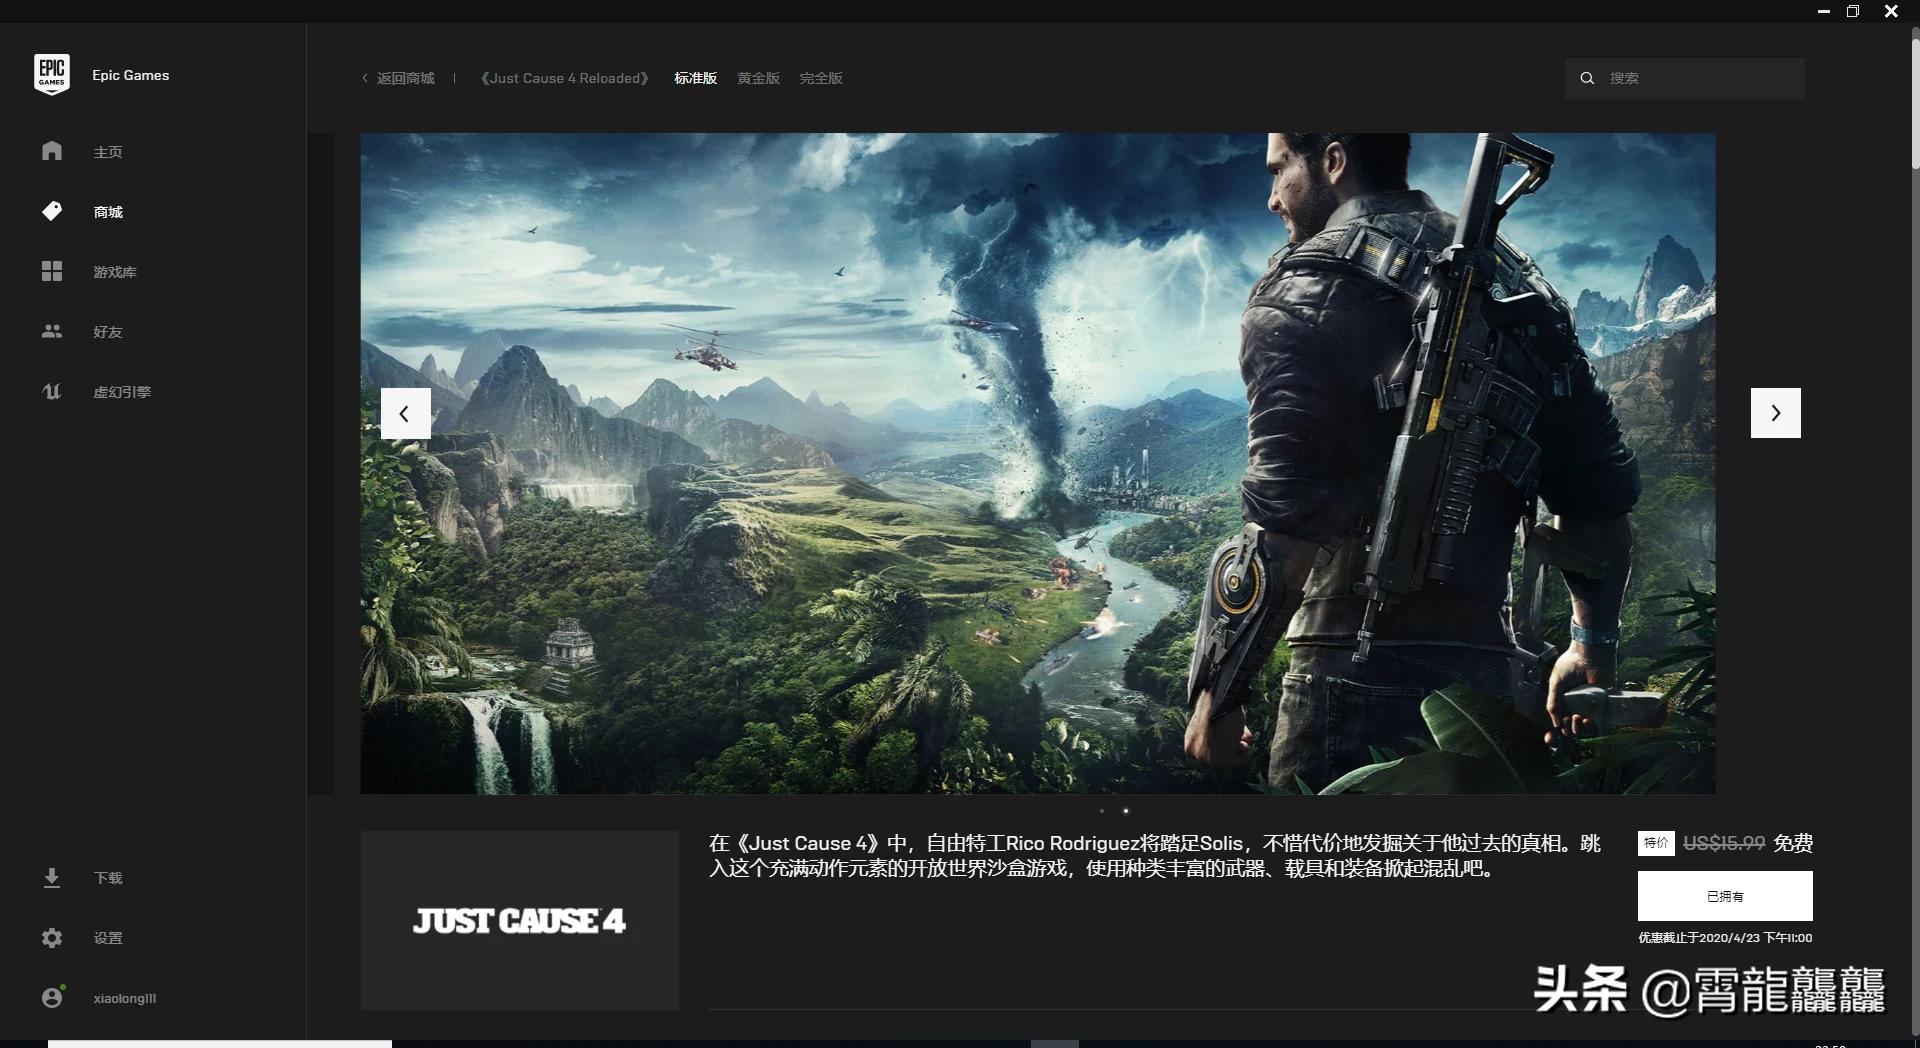Click the back chevron beside 返回商城
Viewport: 1920px width, 1048px height.
tap(365, 78)
